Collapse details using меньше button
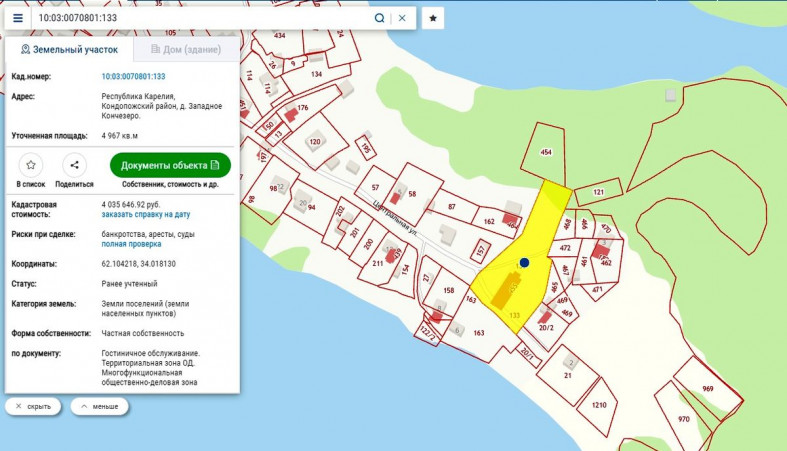 pyautogui.click(x=98, y=407)
